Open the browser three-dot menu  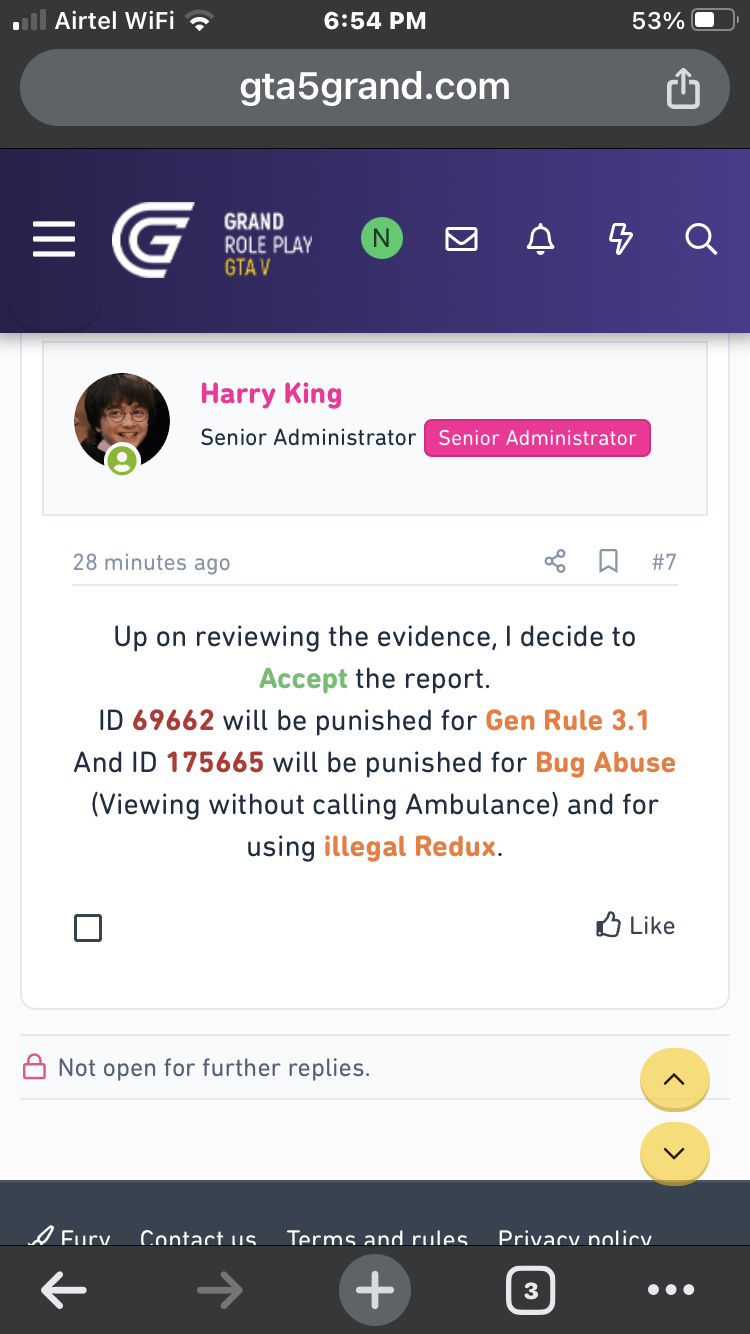click(x=671, y=1290)
